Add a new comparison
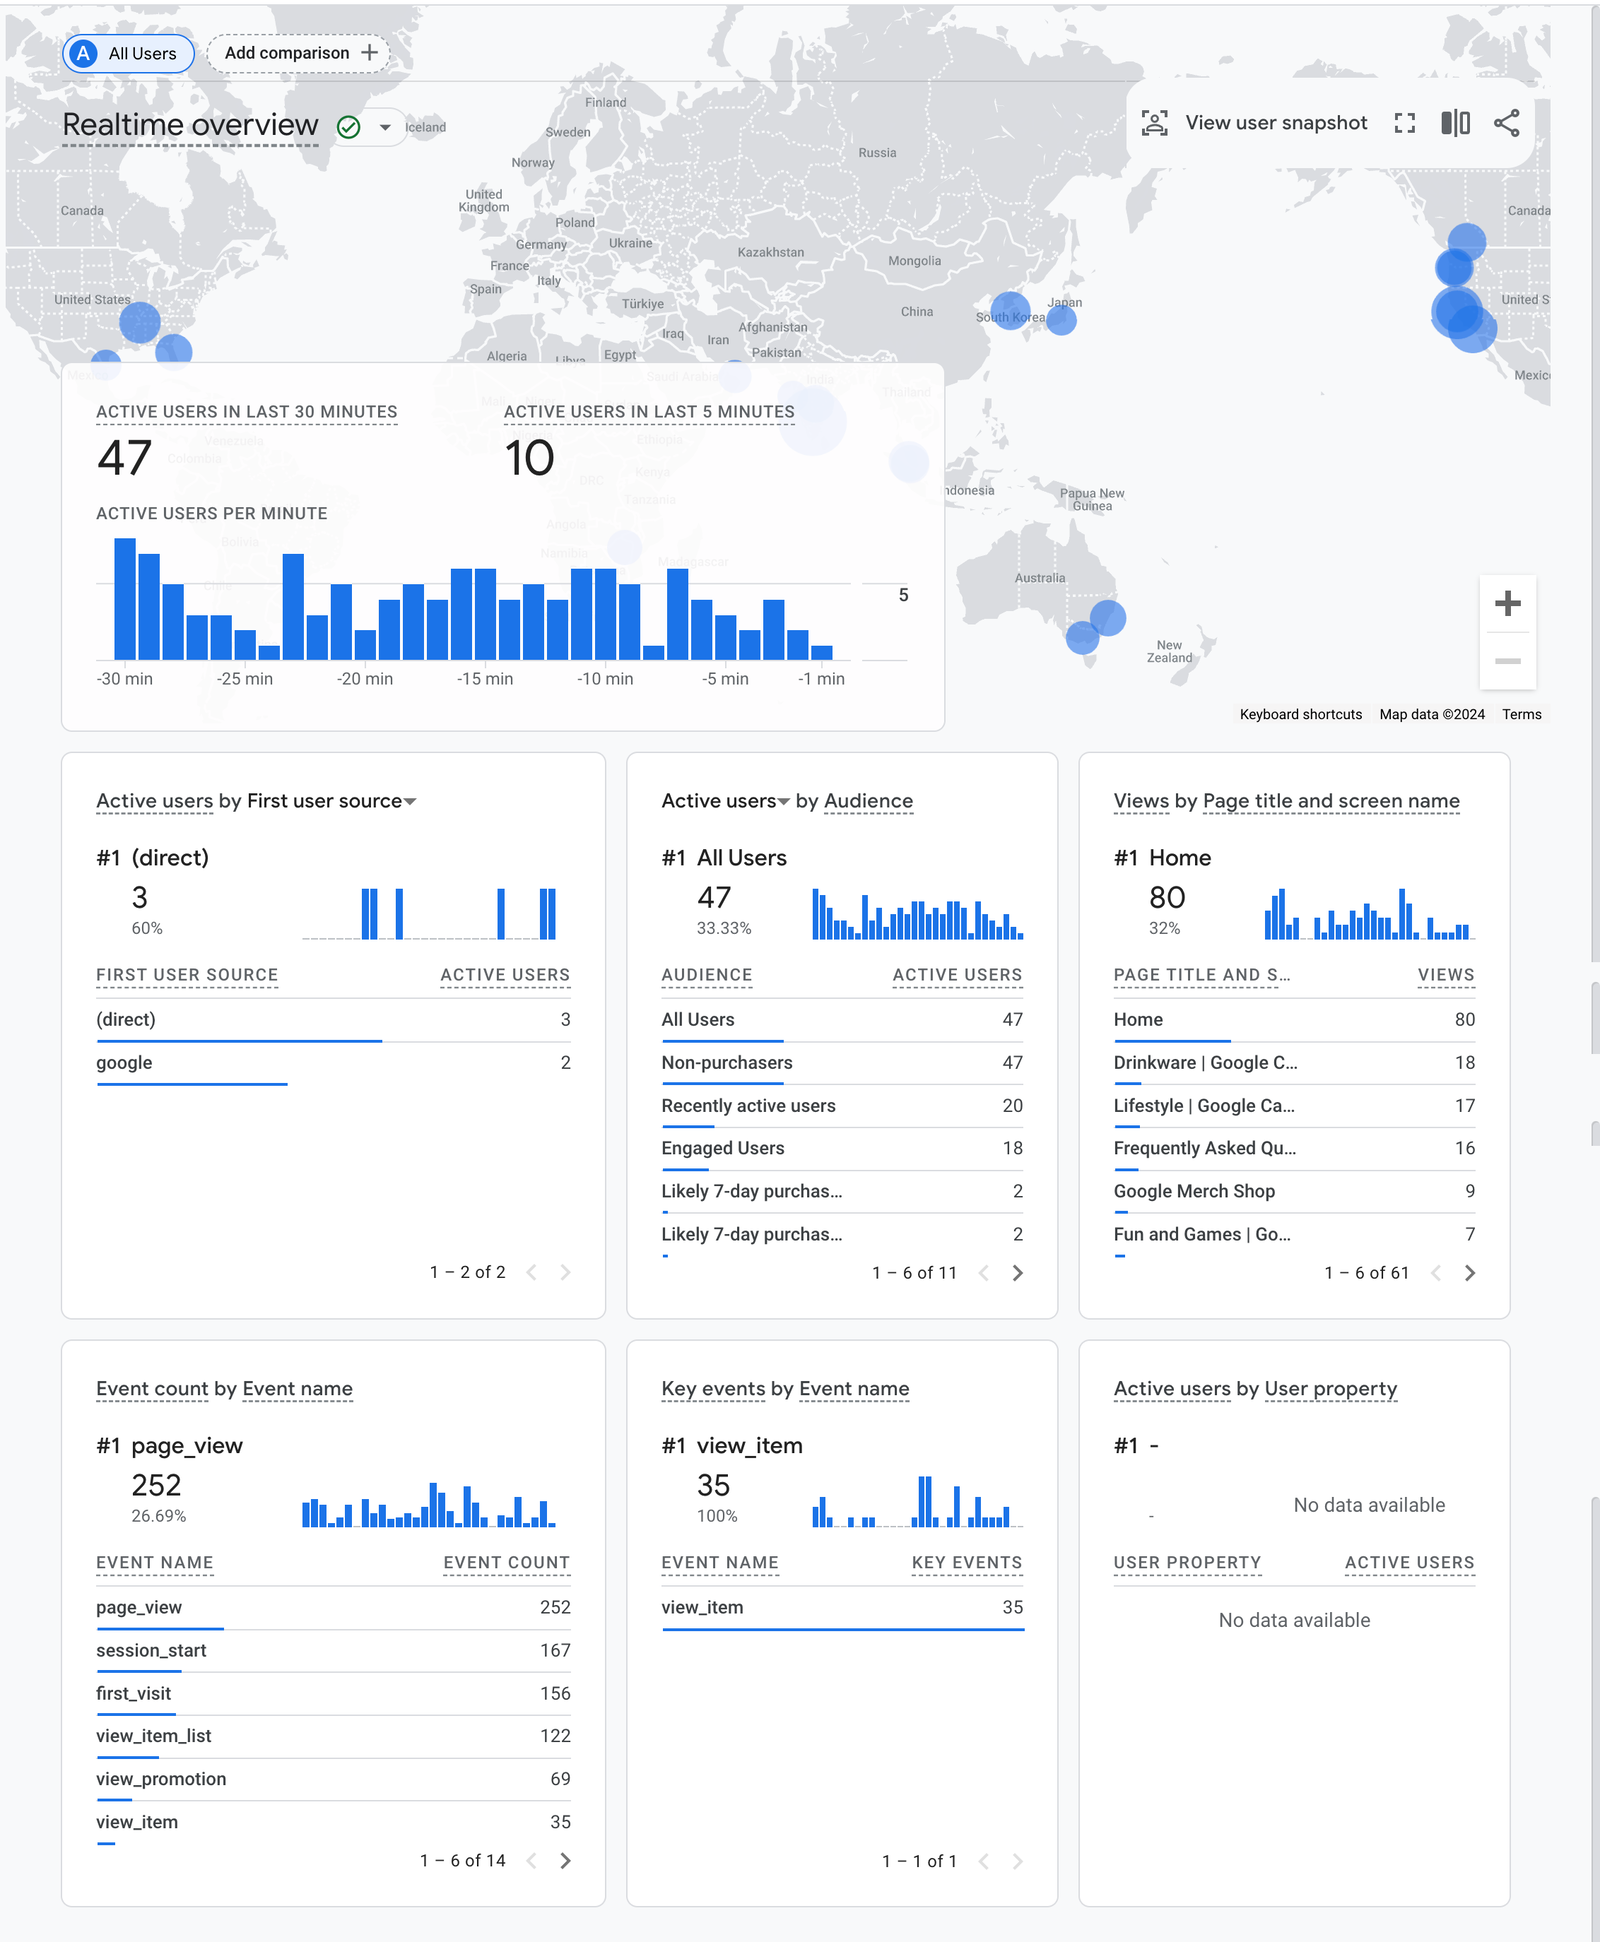The height and width of the screenshot is (1942, 1600). pyautogui.click(x=297, y=53)
